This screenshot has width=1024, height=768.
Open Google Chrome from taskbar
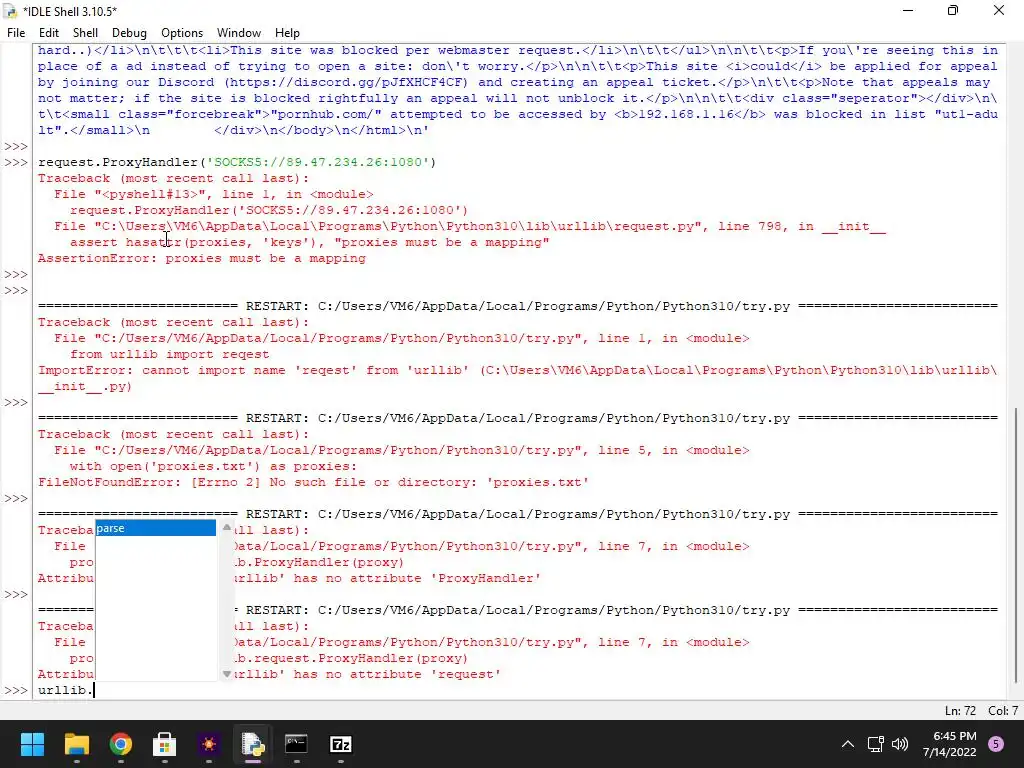tap(121, 744)
